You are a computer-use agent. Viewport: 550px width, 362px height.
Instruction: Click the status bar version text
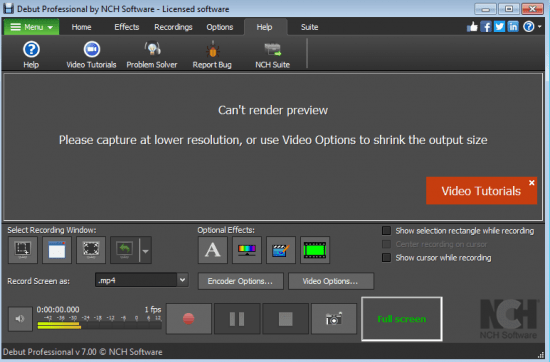[82, 352]
